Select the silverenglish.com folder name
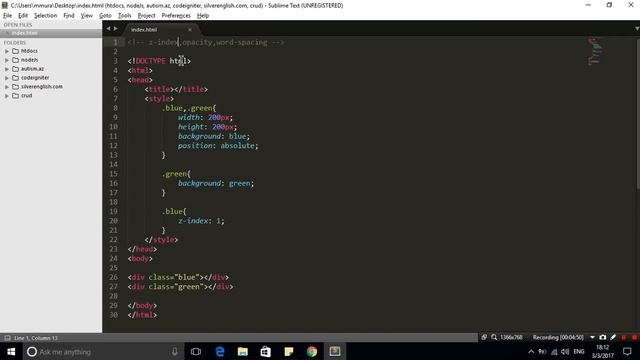This screenshot has height=360, width=640. 42,87
